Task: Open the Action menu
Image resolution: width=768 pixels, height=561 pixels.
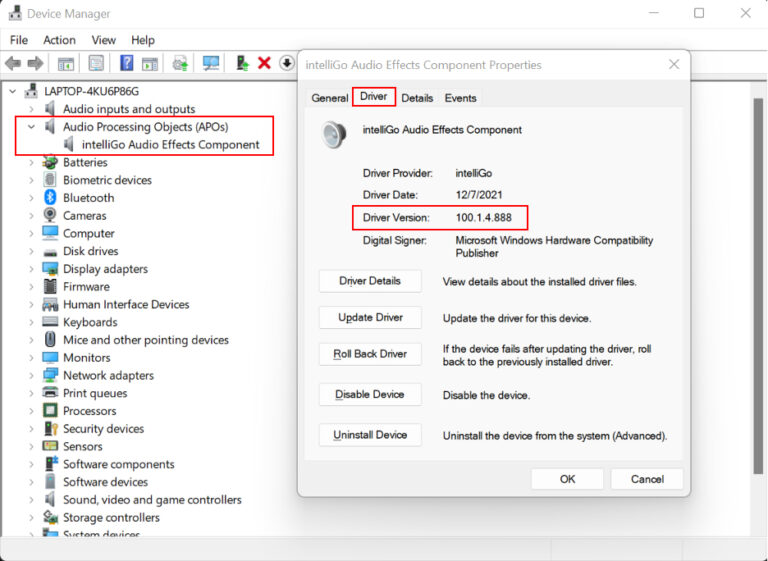Action: [59, 40]
